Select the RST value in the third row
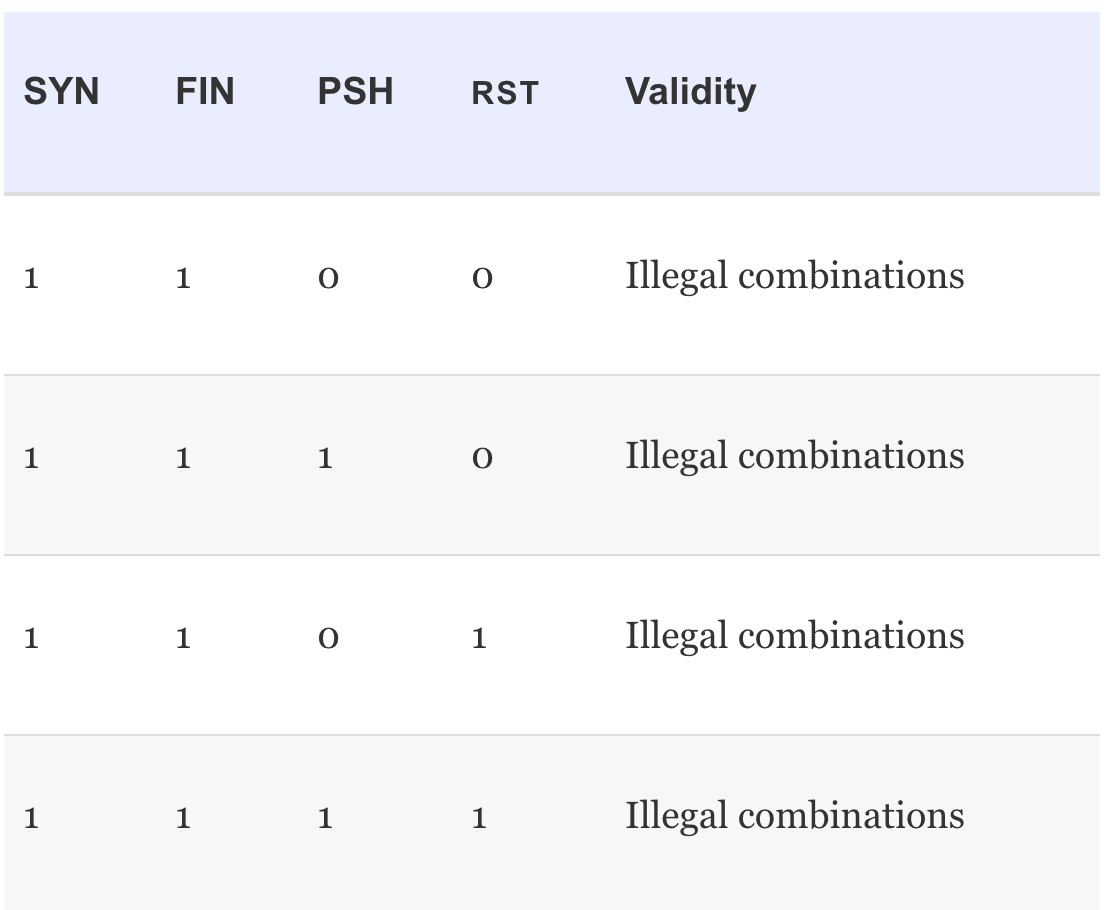The width and height of the screenshot is (1110, 910). (x=479, y=638)
